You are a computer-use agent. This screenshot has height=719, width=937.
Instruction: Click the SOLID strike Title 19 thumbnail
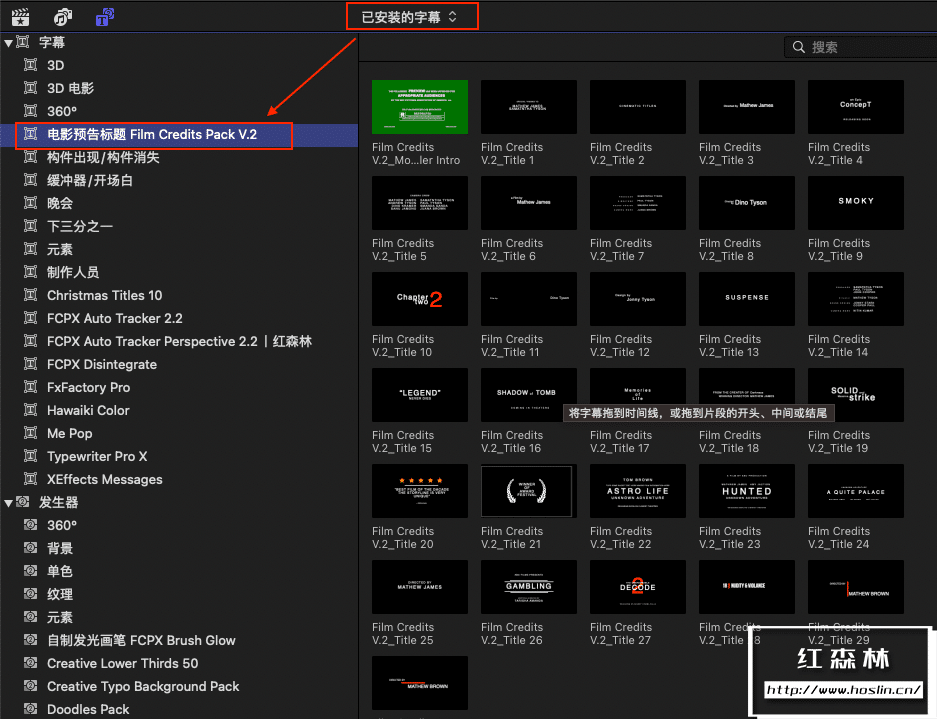click(x=856, y=395)
